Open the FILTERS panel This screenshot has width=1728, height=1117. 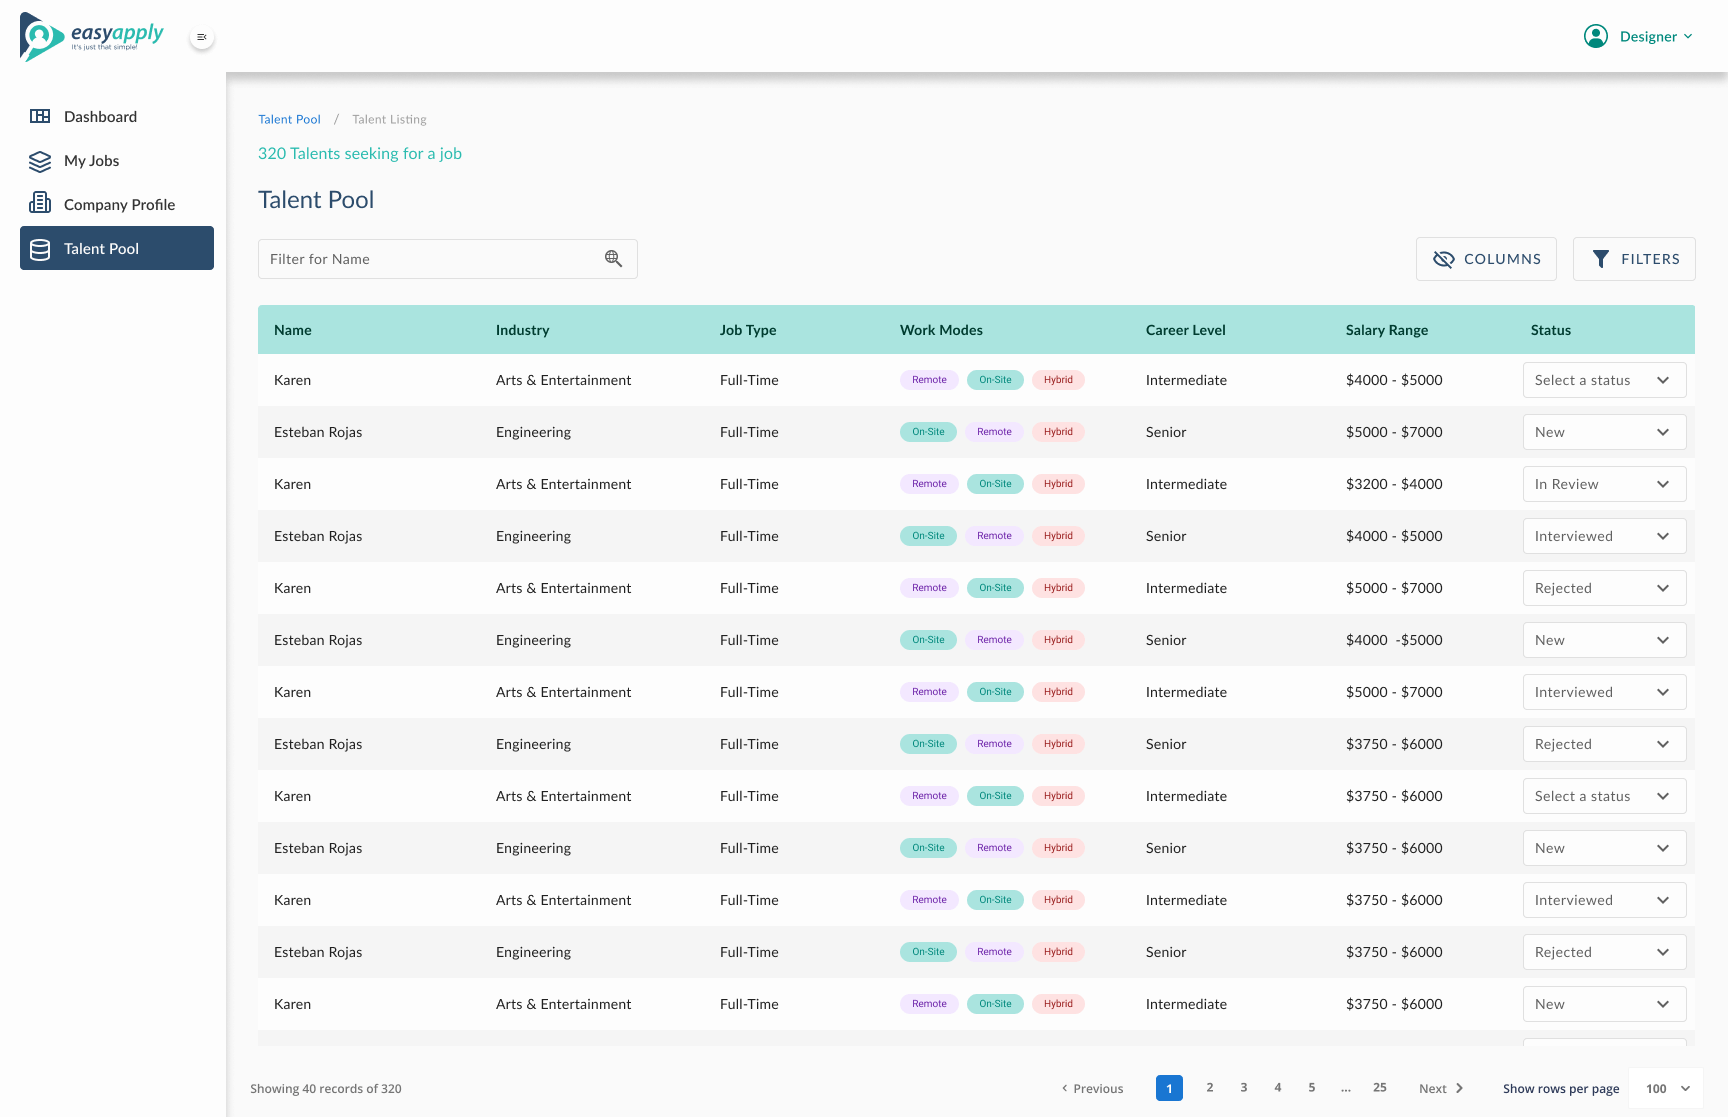pos(1633,259)
